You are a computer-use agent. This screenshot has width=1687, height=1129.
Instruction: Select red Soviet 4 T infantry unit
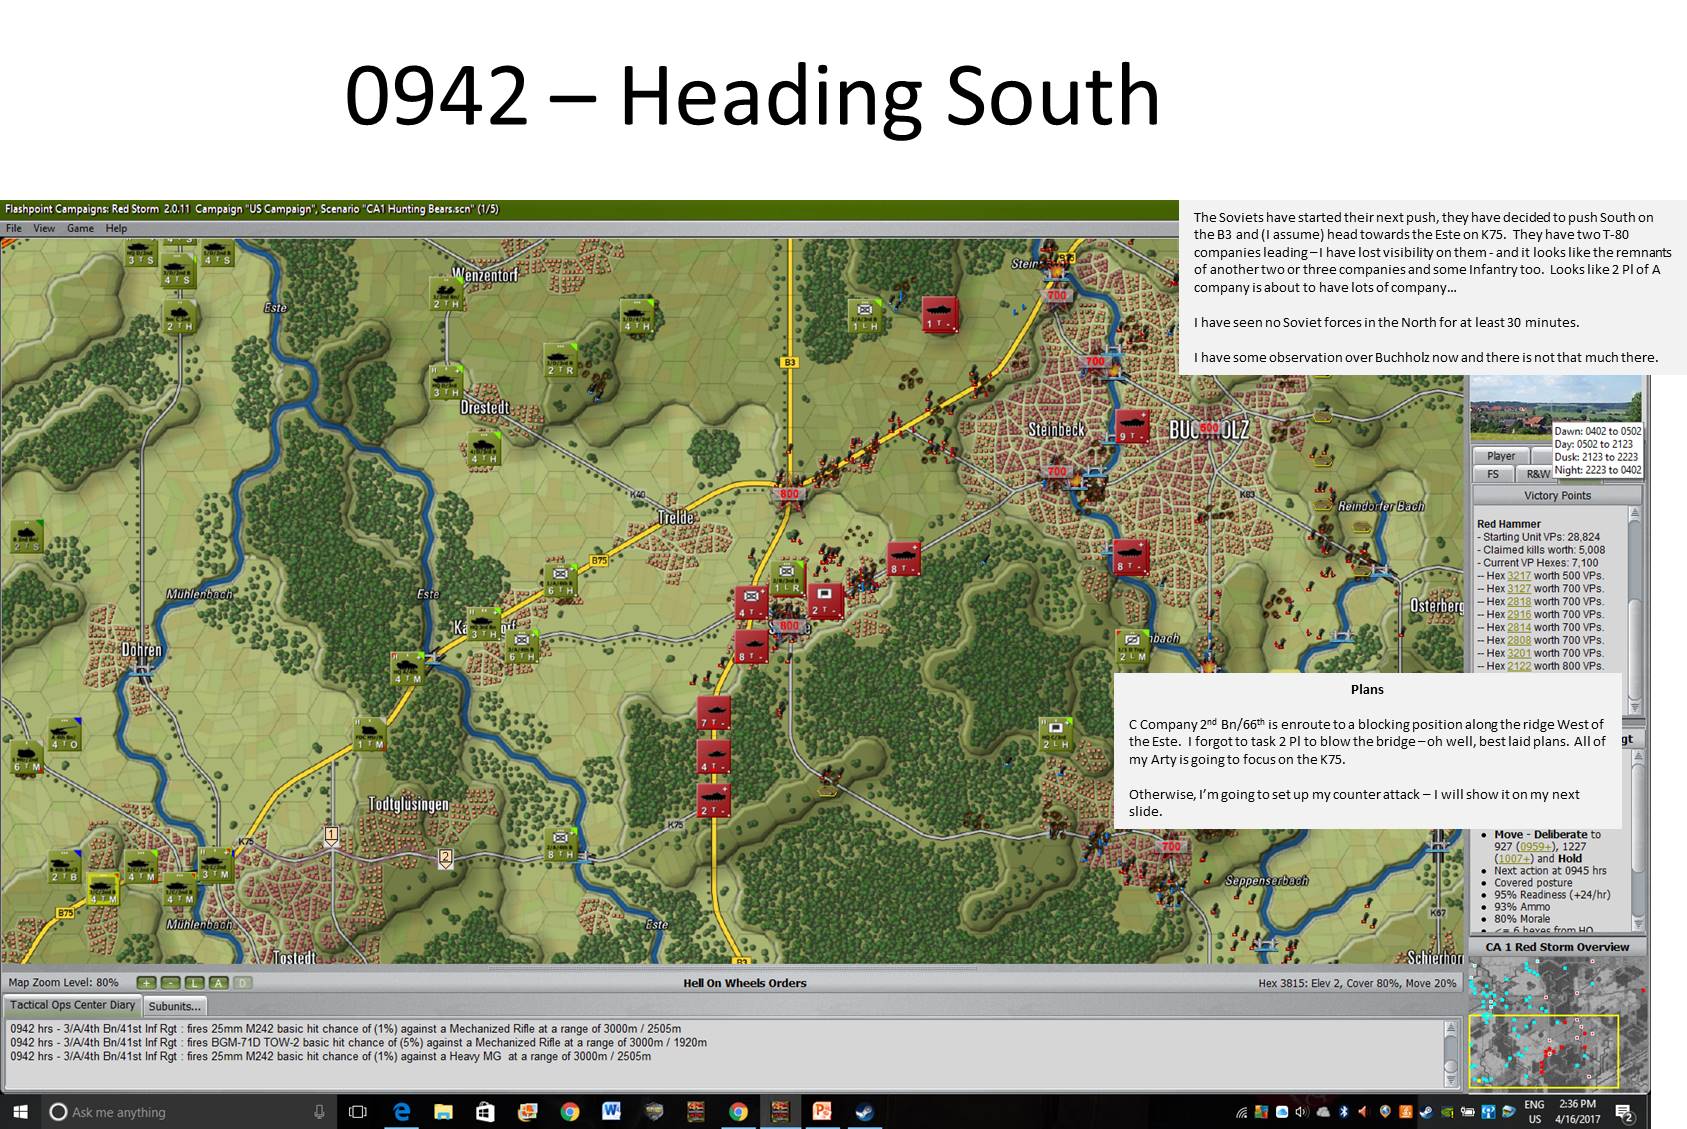(750, 602)
